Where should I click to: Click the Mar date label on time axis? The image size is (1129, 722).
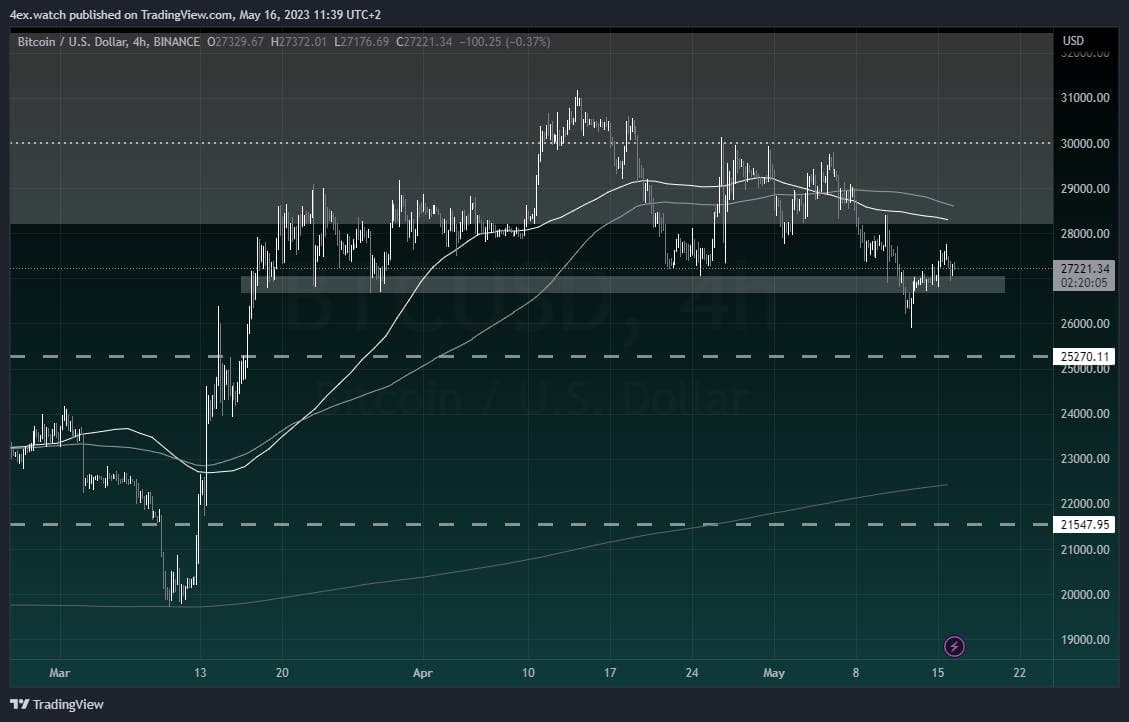click(x=60, y=673)
